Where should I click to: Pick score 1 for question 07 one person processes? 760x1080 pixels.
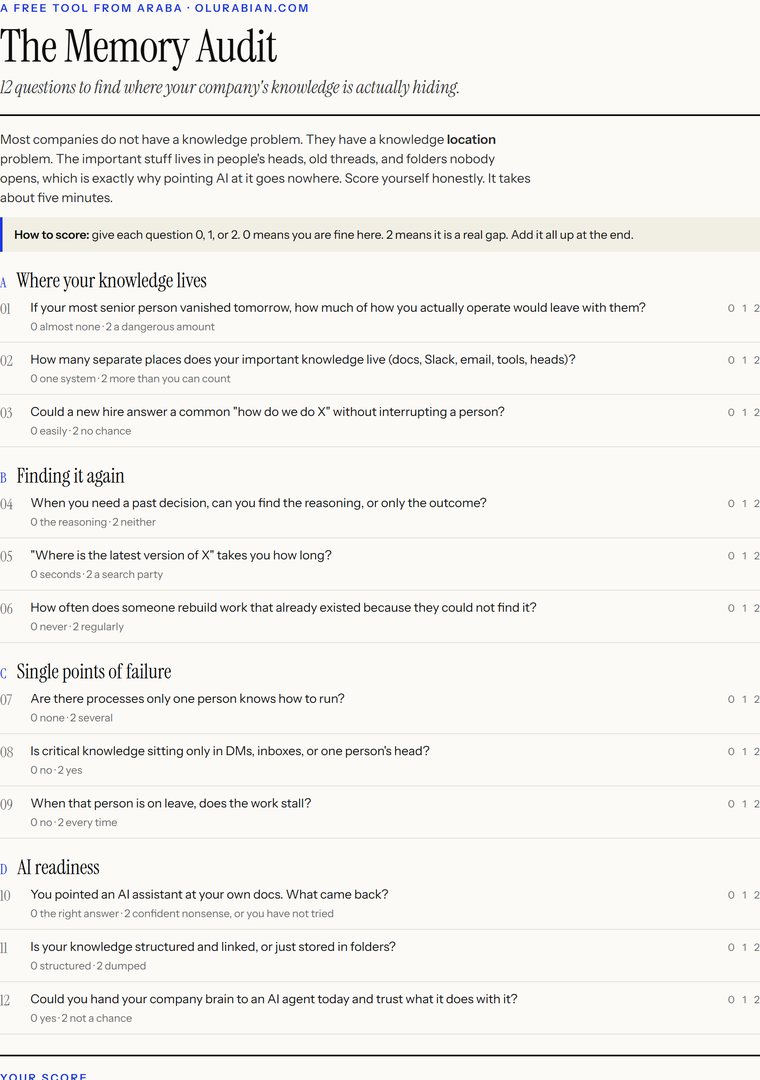point(744,699)
